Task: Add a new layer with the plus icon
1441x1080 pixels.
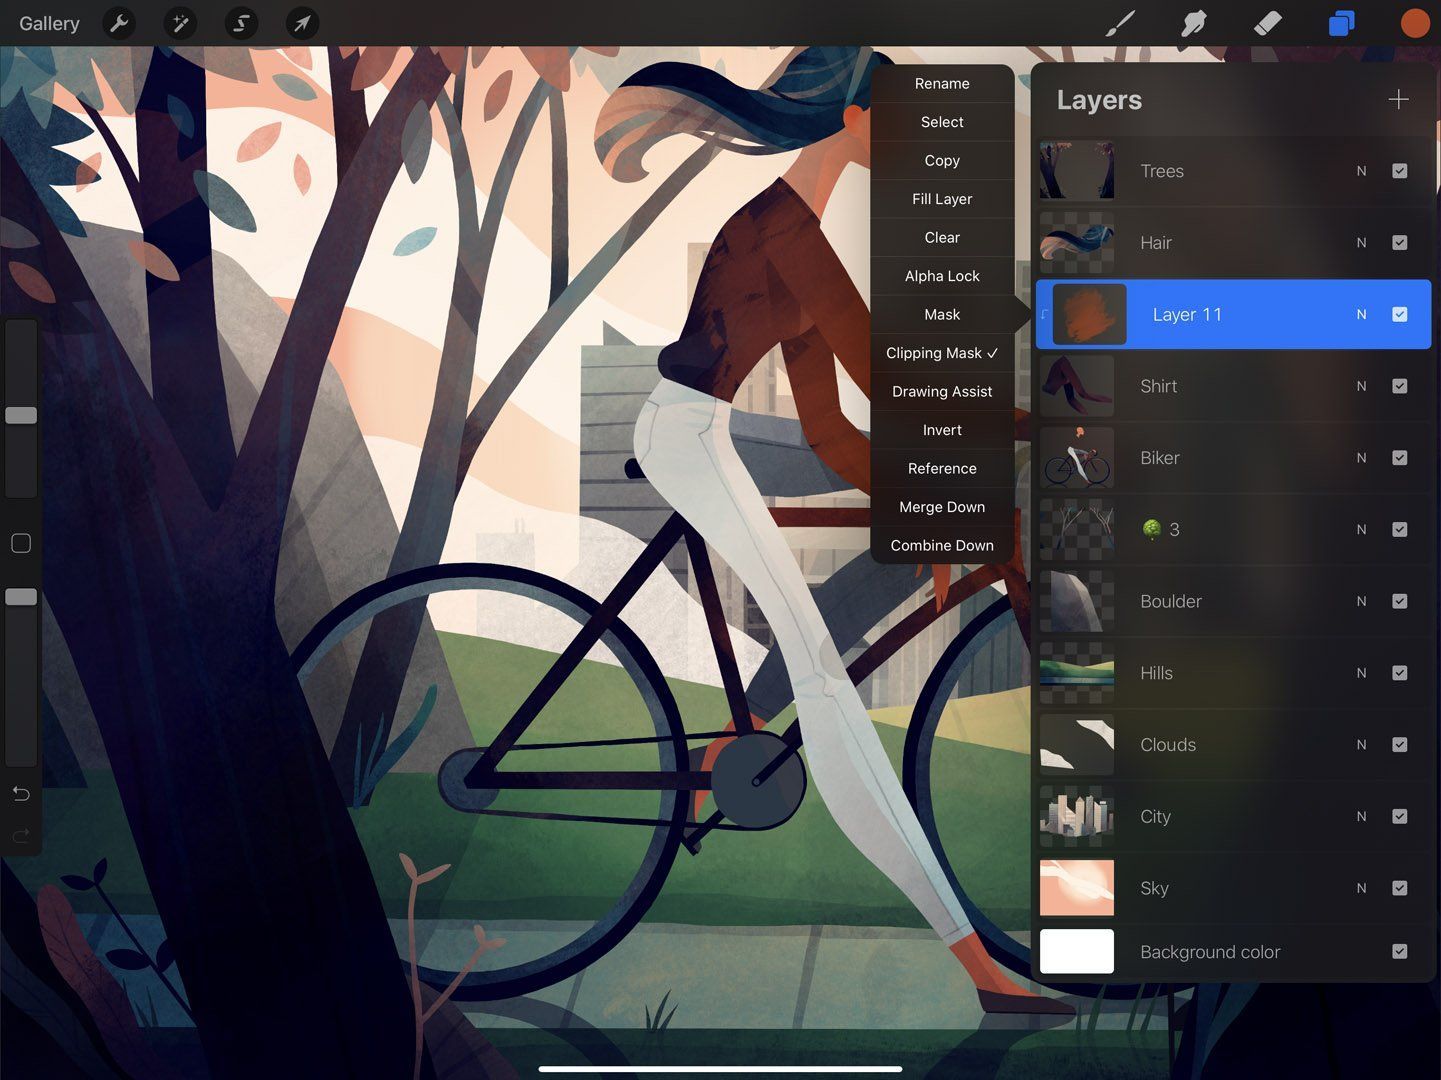Action: [x=1398, y=99]
